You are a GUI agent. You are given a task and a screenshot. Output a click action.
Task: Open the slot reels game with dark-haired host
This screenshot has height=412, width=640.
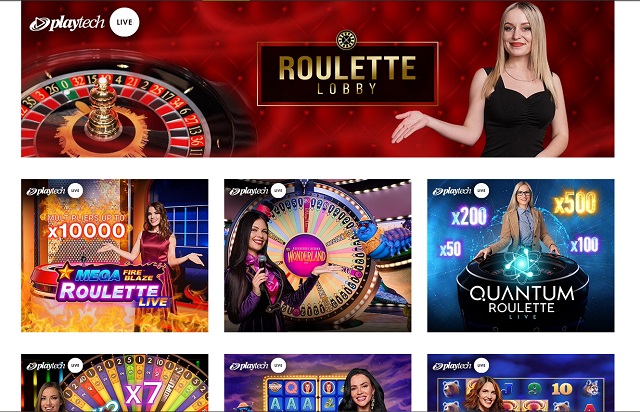[318, 383]
